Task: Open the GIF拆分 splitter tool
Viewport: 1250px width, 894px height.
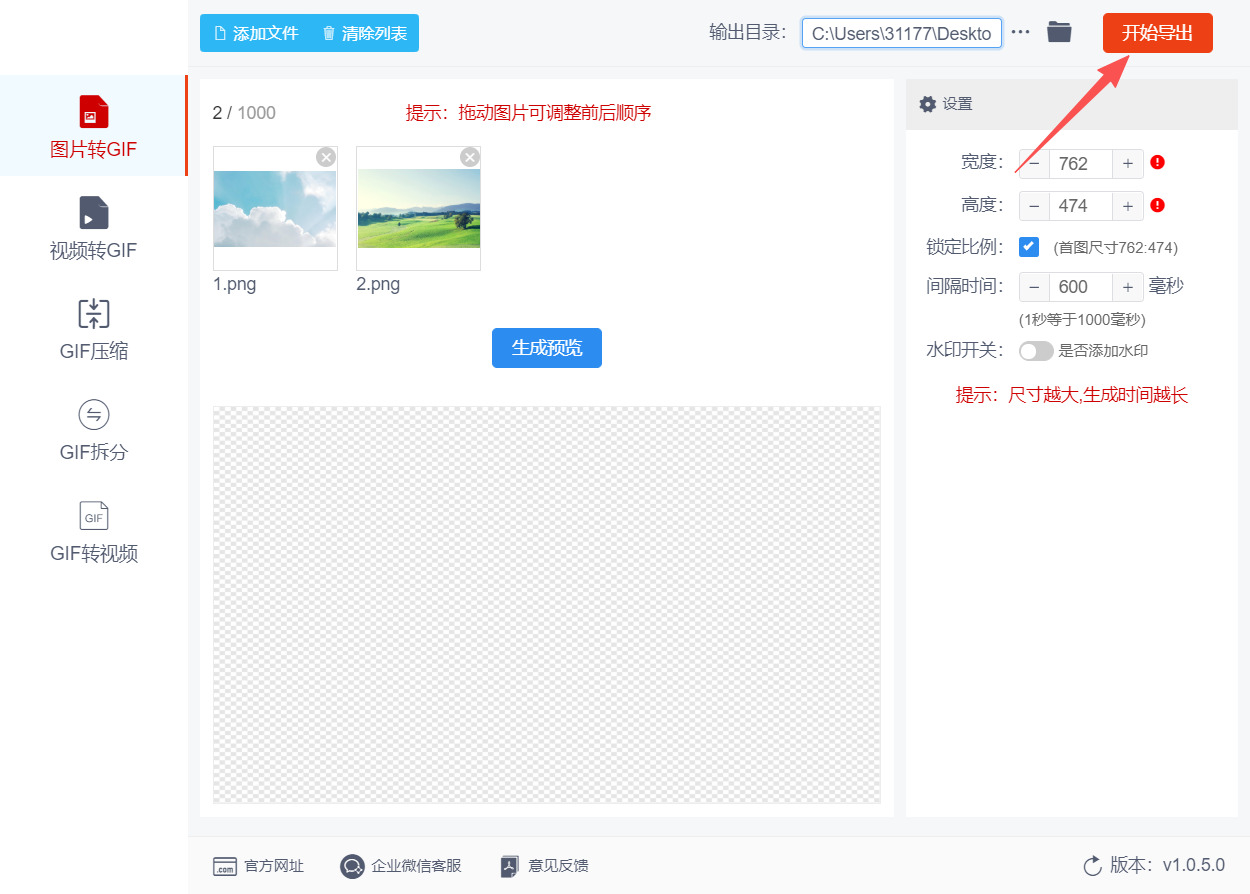Action: [92, 430]
